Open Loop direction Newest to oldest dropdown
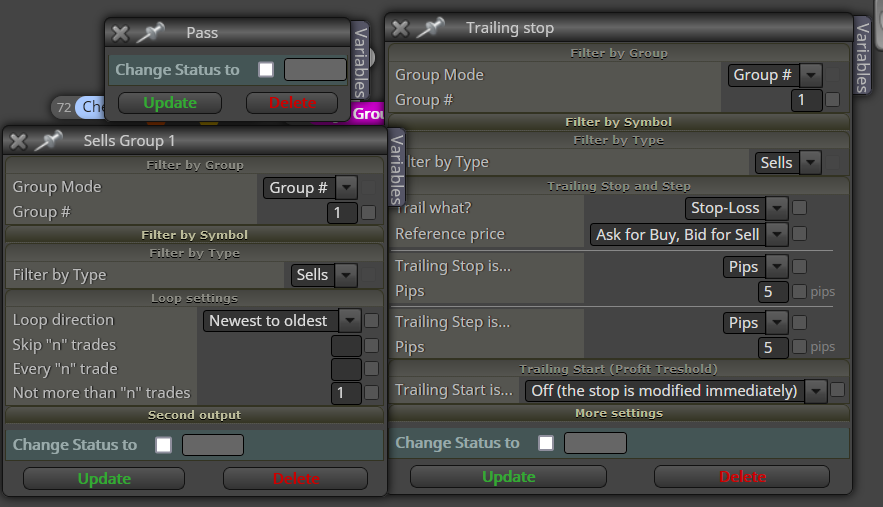The image size is (883, 507). [x=282, y=321]
